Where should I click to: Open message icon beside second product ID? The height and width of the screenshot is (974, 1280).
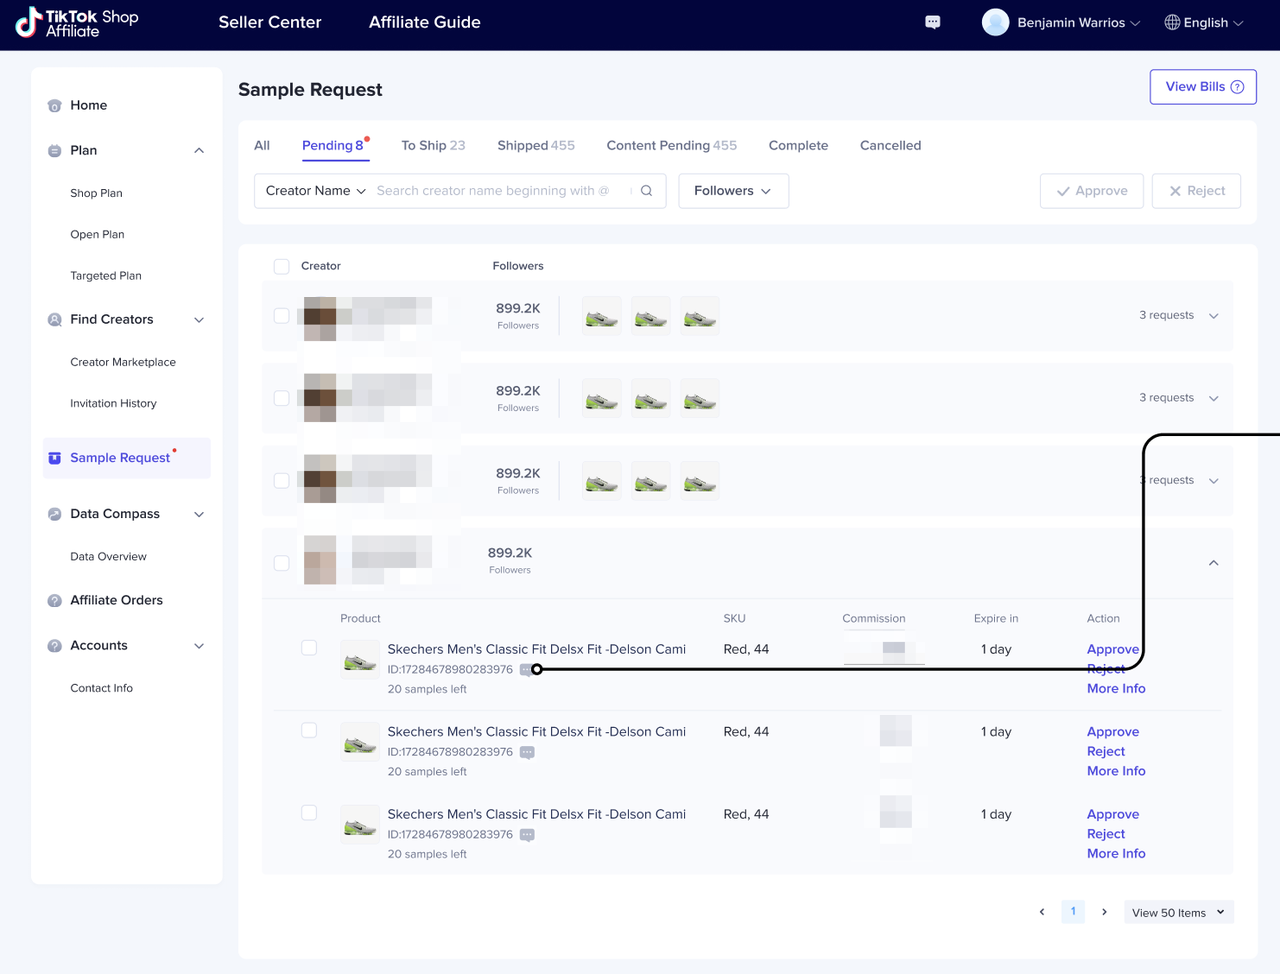(527, 752)
